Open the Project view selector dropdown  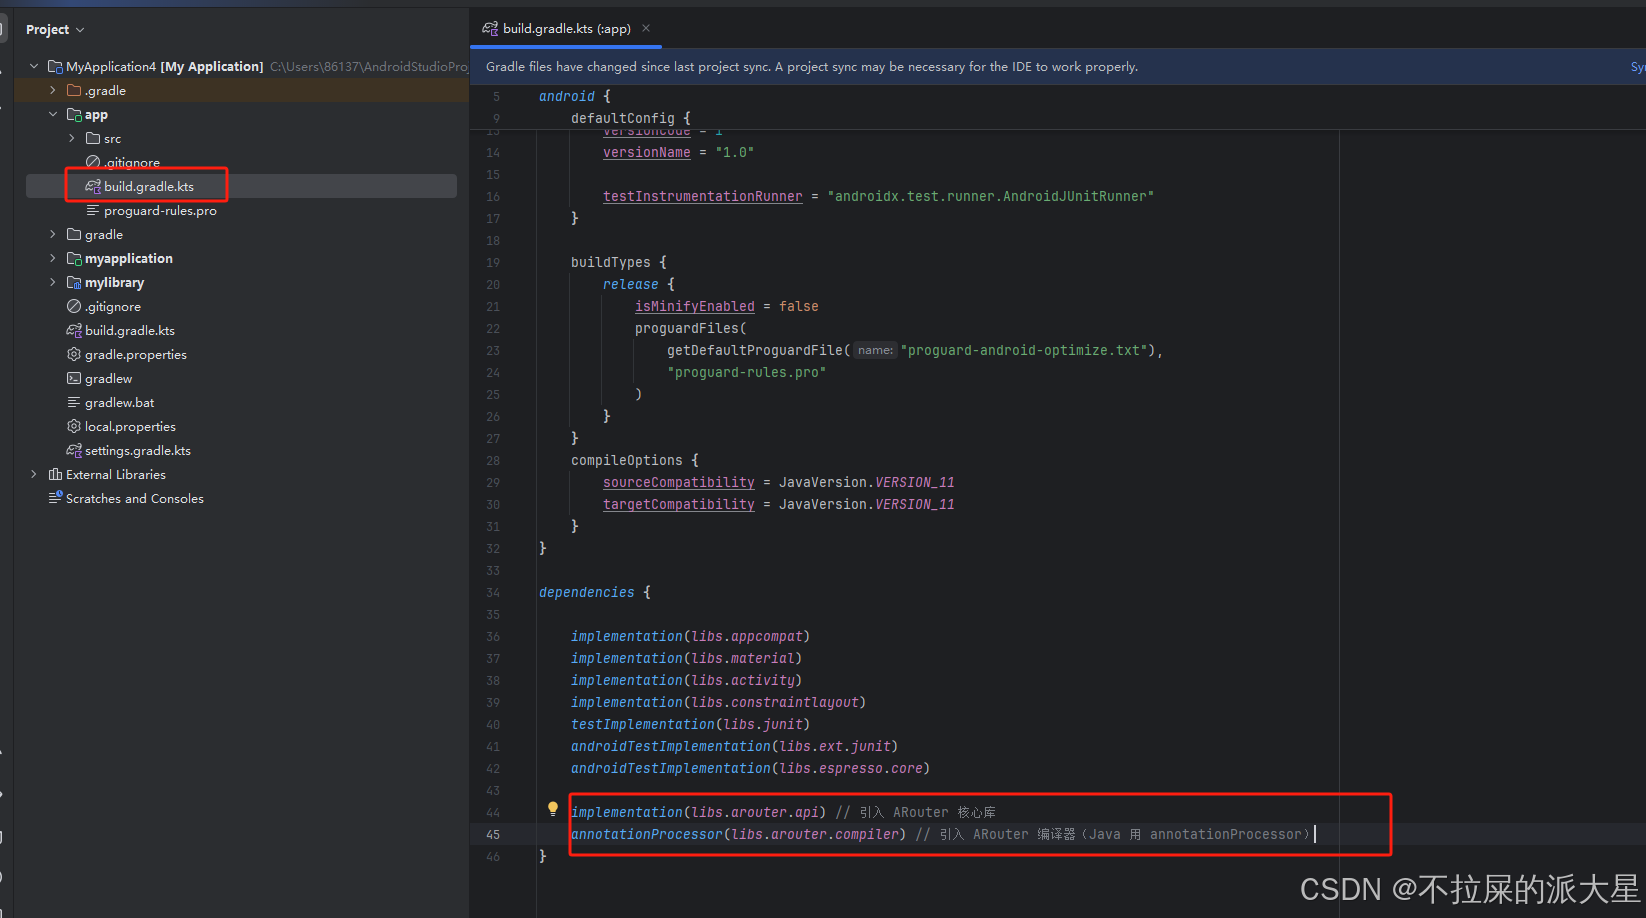coord(79,29)
